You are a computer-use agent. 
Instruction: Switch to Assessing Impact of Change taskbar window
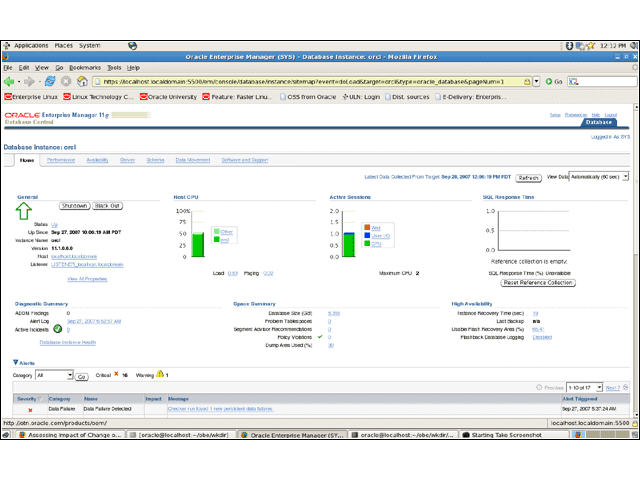pyautogui.click(x=70, y=435)
